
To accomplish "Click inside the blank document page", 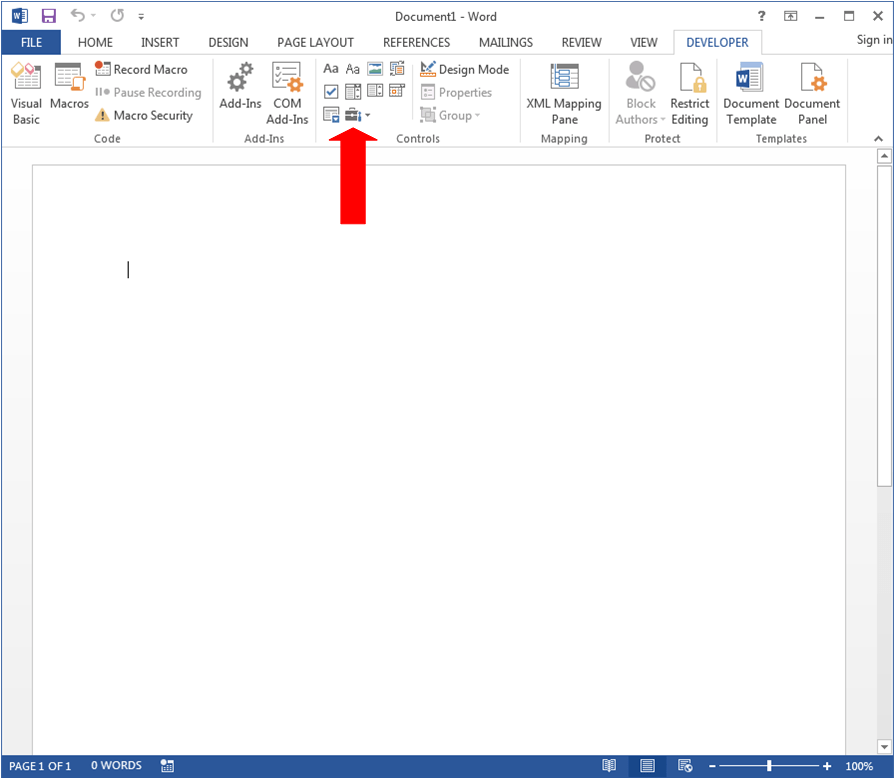I will coord(438,459).
